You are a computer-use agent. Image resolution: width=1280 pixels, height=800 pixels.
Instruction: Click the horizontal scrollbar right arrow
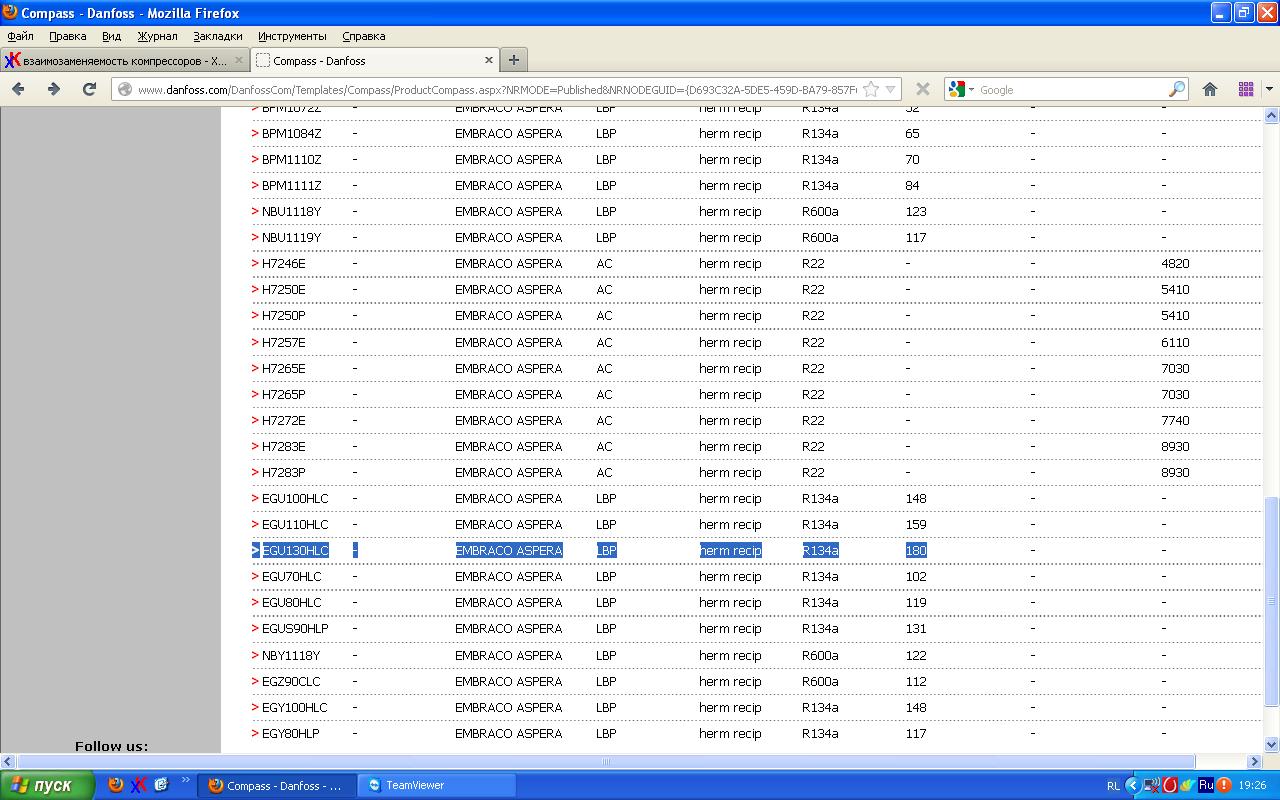coord(1256,761)
